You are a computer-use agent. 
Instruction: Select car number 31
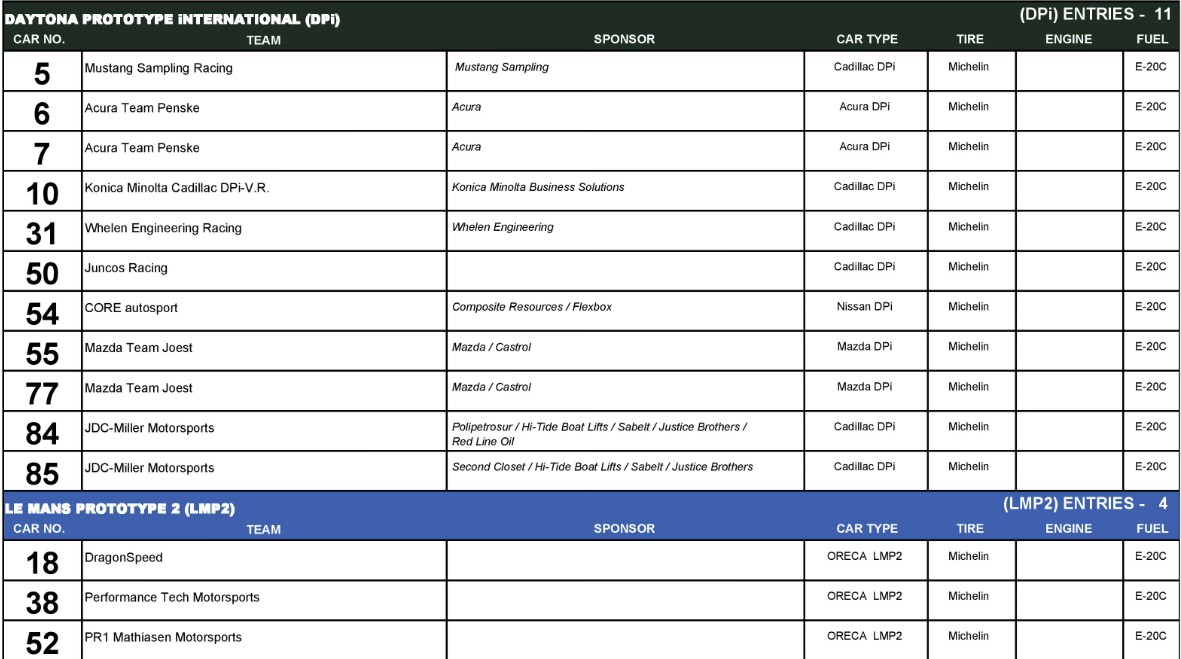click(x=42, y=233)
